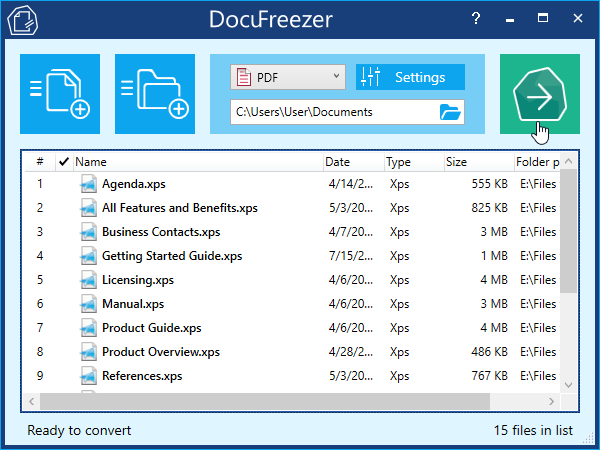Click the 4/14/2... date cell
This screenshot has height=450, width=600.
point(351,184)
